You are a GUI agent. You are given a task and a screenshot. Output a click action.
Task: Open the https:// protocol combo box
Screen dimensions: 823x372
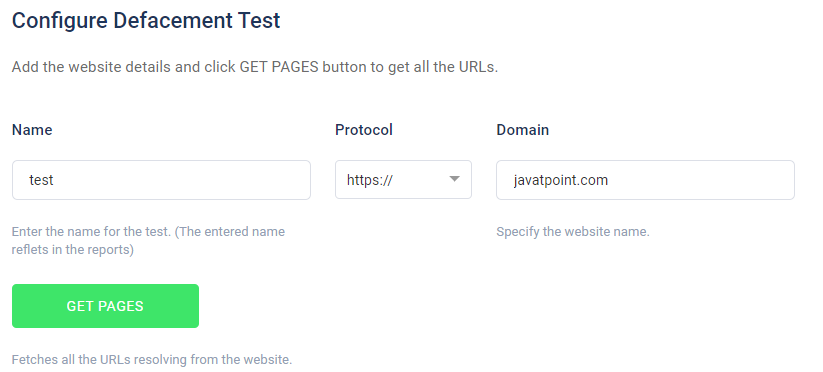[x=403, y=180]
